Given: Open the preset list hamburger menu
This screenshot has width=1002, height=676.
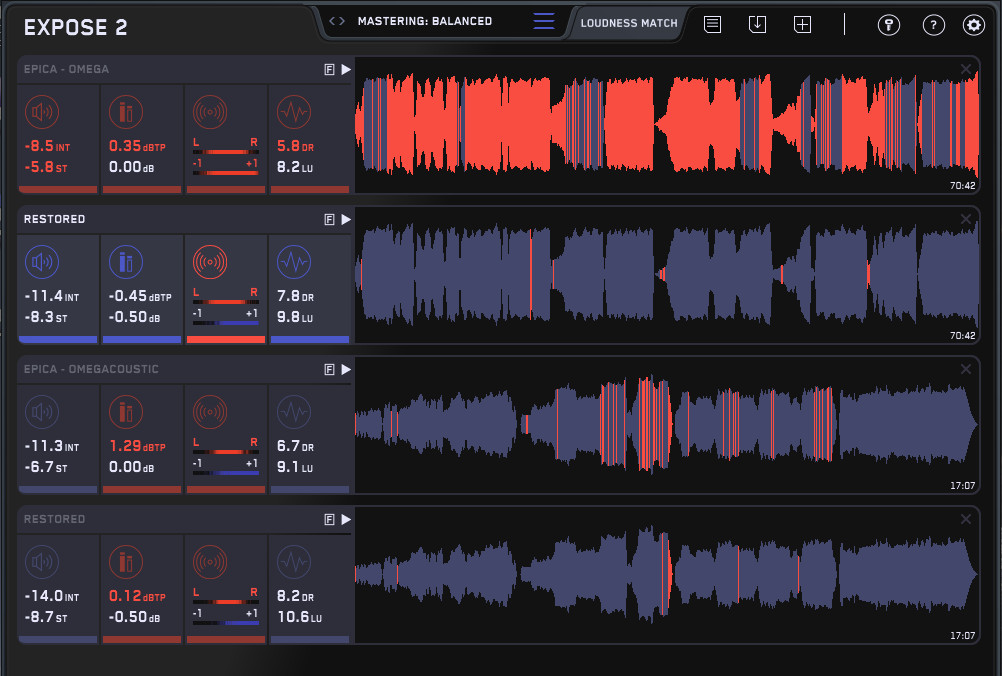Looking at the screenshot, I should tap(544, 21).
